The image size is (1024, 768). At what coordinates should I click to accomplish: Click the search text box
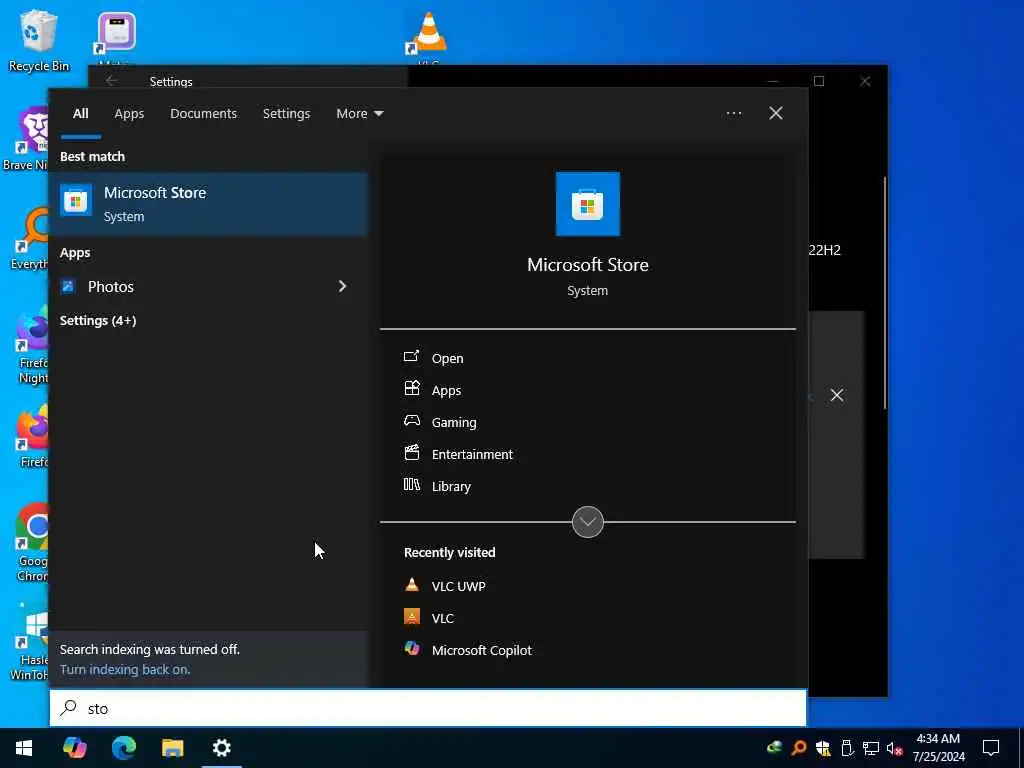click(x=428, y=708)
